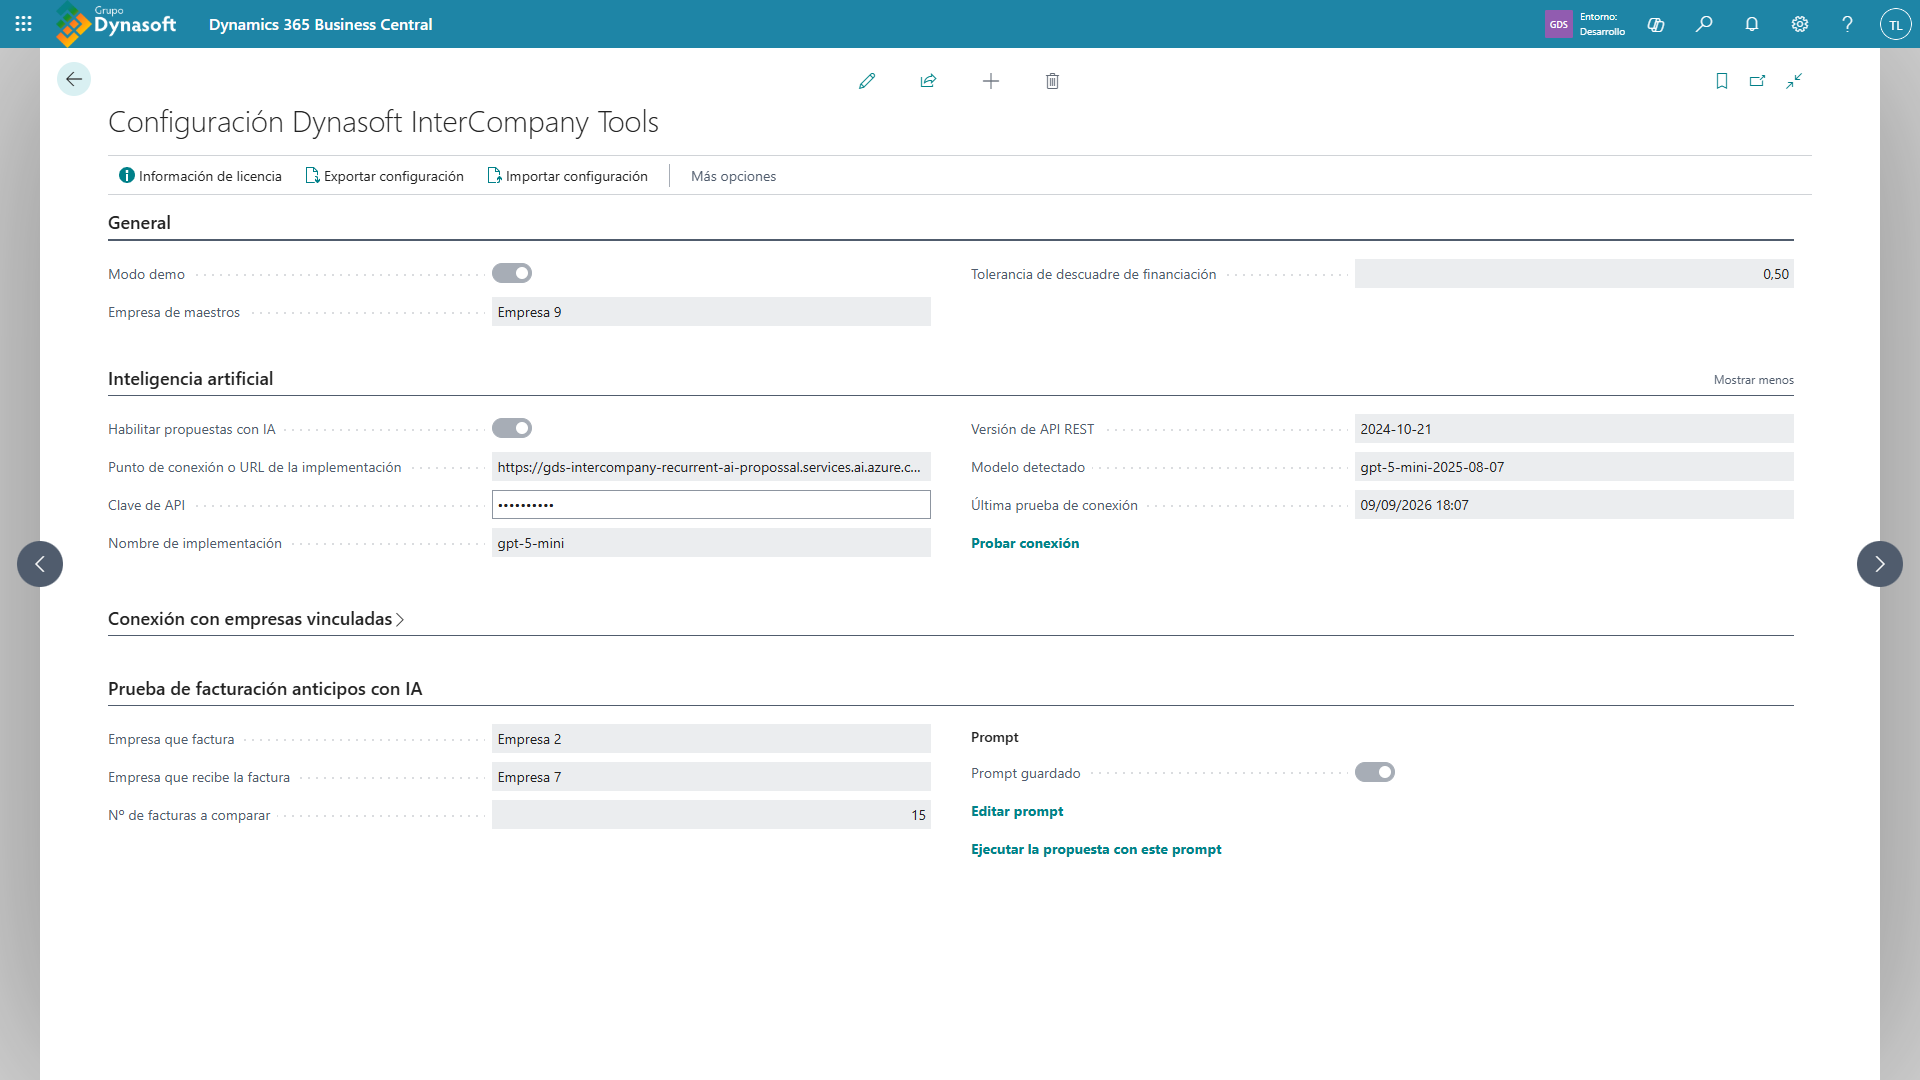Open the search magnifier icon
The height and width of the screenshot is (1080, 1920).
click(1704, 24)
